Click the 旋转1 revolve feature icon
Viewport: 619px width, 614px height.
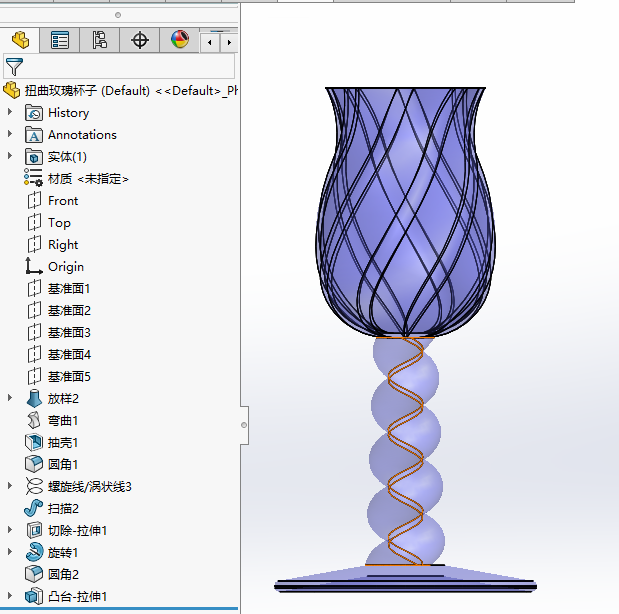click(x=34, y=552)
